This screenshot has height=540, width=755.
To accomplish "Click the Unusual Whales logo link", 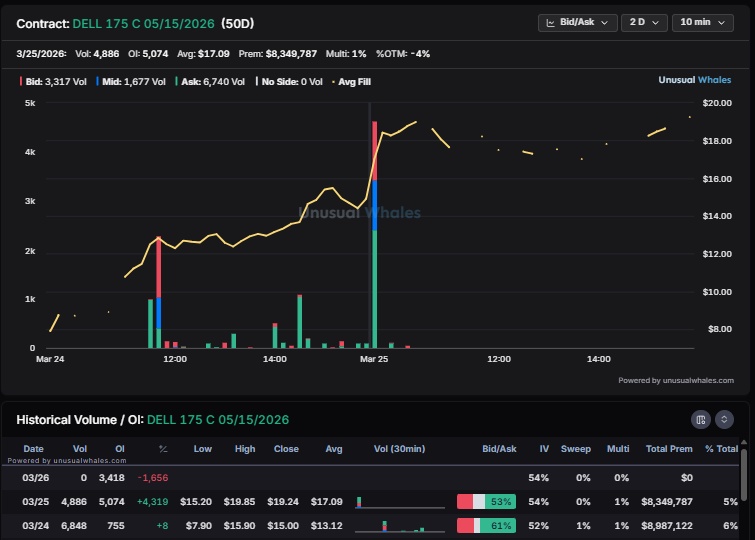I will 694,80.
